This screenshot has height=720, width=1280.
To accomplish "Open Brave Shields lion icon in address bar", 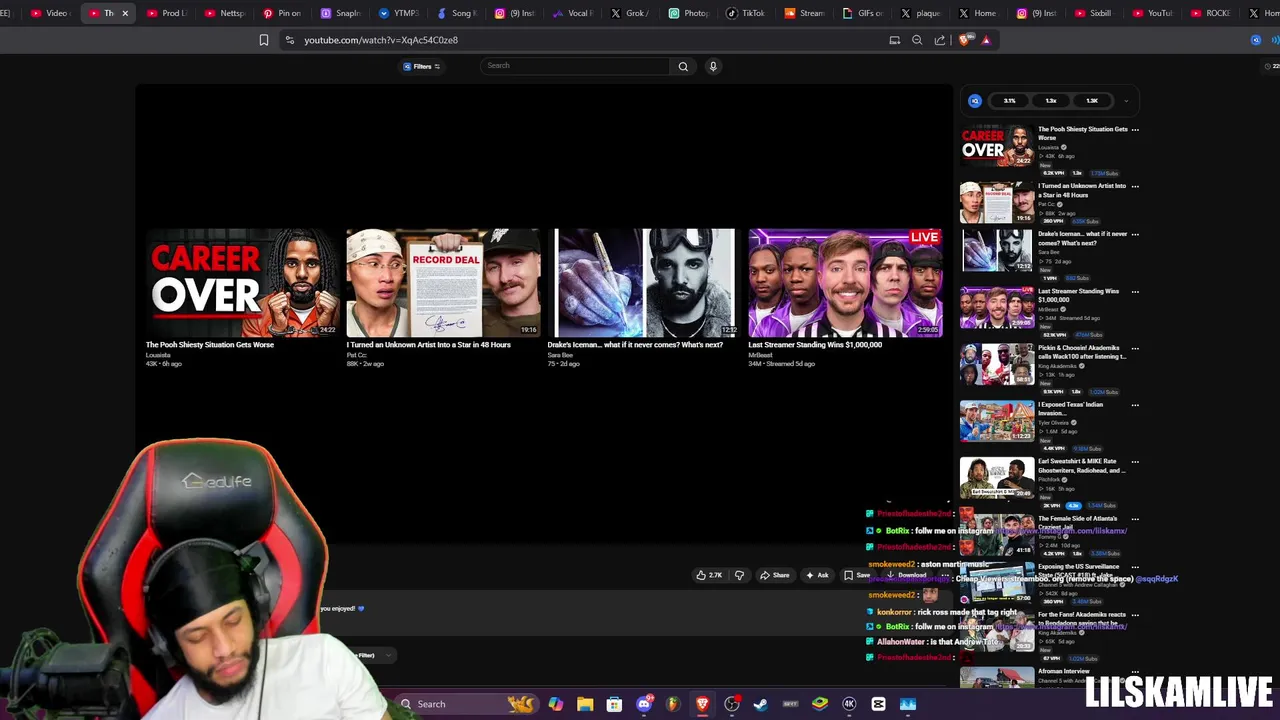I will (x=964, y=40).
